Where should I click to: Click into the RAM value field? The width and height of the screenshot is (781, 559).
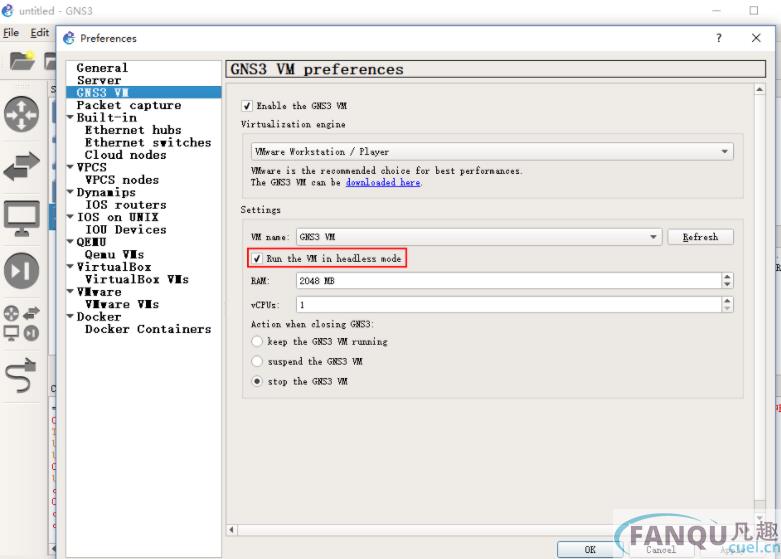coord(509,281)
